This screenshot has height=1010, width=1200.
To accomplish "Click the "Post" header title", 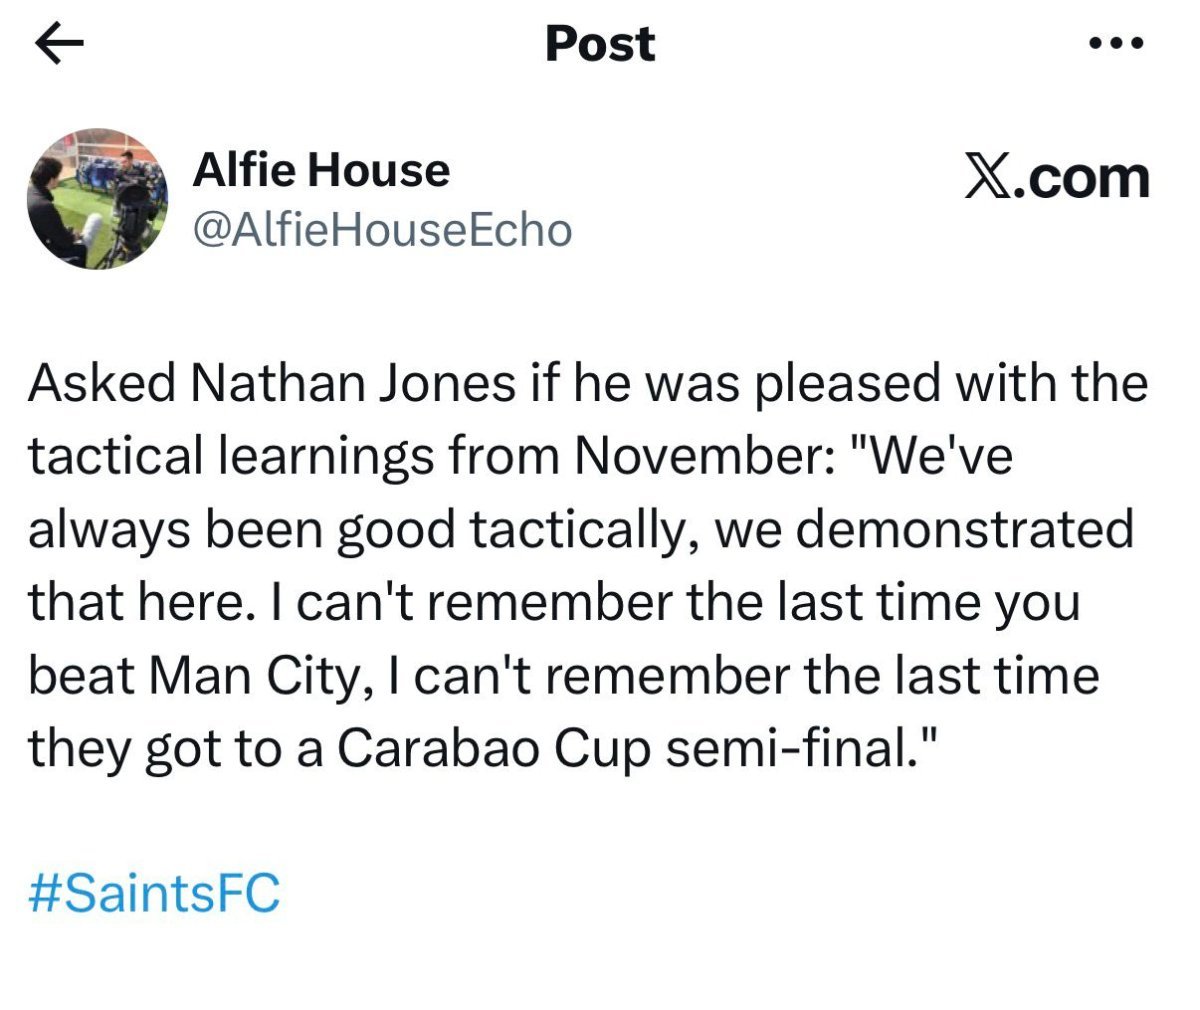I will coord(600,44).
